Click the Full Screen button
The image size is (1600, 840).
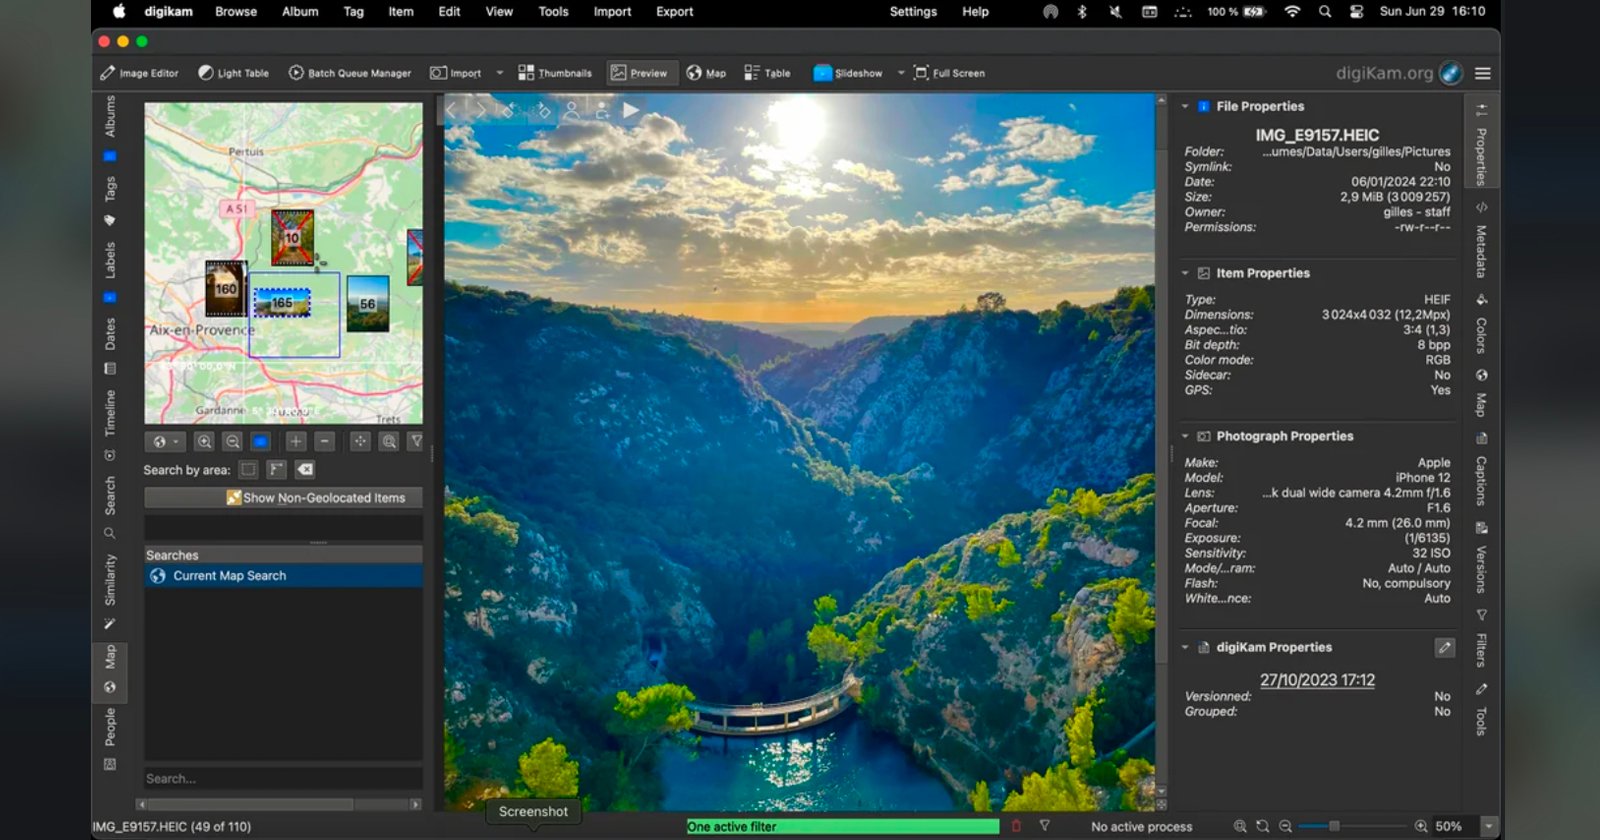click(949, 73)
